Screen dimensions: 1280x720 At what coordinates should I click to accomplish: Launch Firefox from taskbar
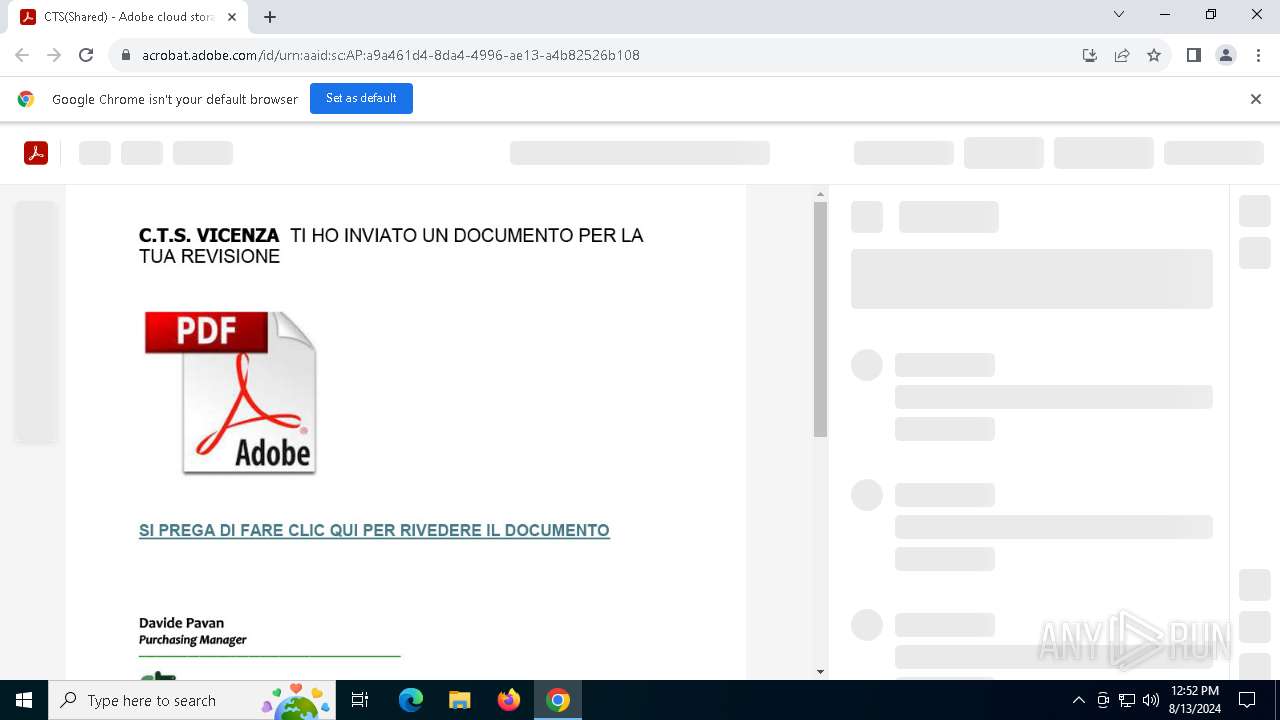tap(509, 700)
